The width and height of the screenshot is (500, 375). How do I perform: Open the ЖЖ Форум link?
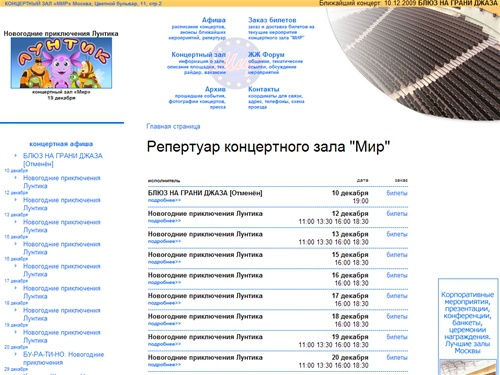[266, 54]
